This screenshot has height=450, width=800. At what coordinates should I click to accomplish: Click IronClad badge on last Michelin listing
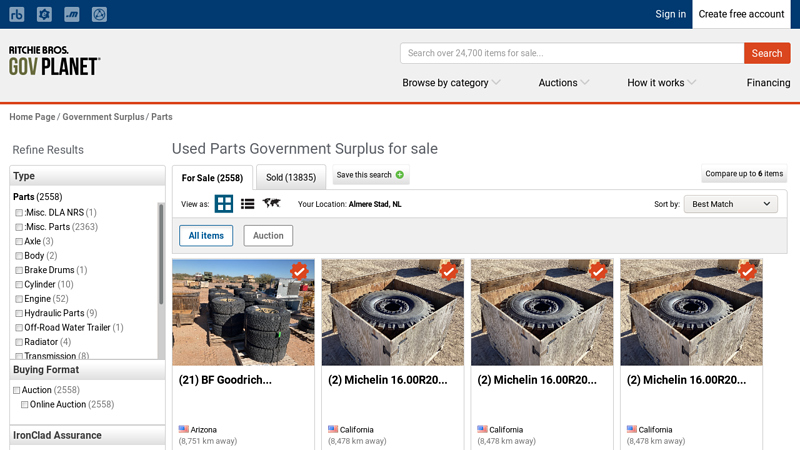tap(747, 271)
